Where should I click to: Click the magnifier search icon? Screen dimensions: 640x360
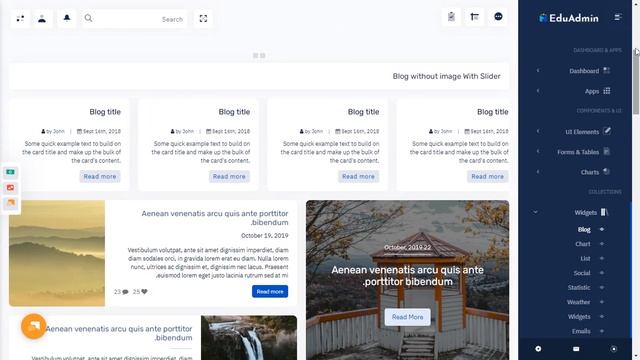tap(89, 18)
